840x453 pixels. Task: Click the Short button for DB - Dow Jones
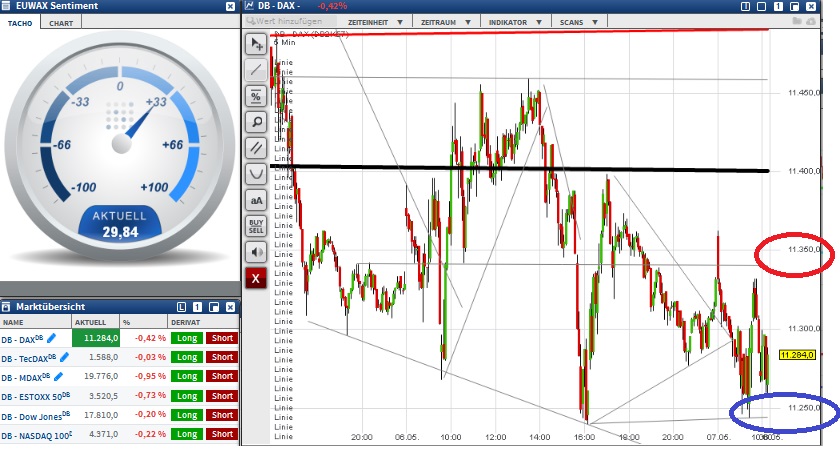pos(222,415)
